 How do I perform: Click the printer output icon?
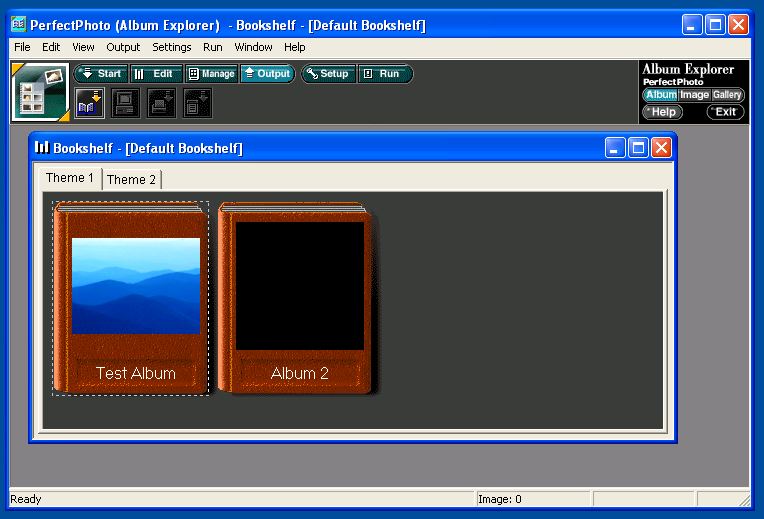(162, 102)
